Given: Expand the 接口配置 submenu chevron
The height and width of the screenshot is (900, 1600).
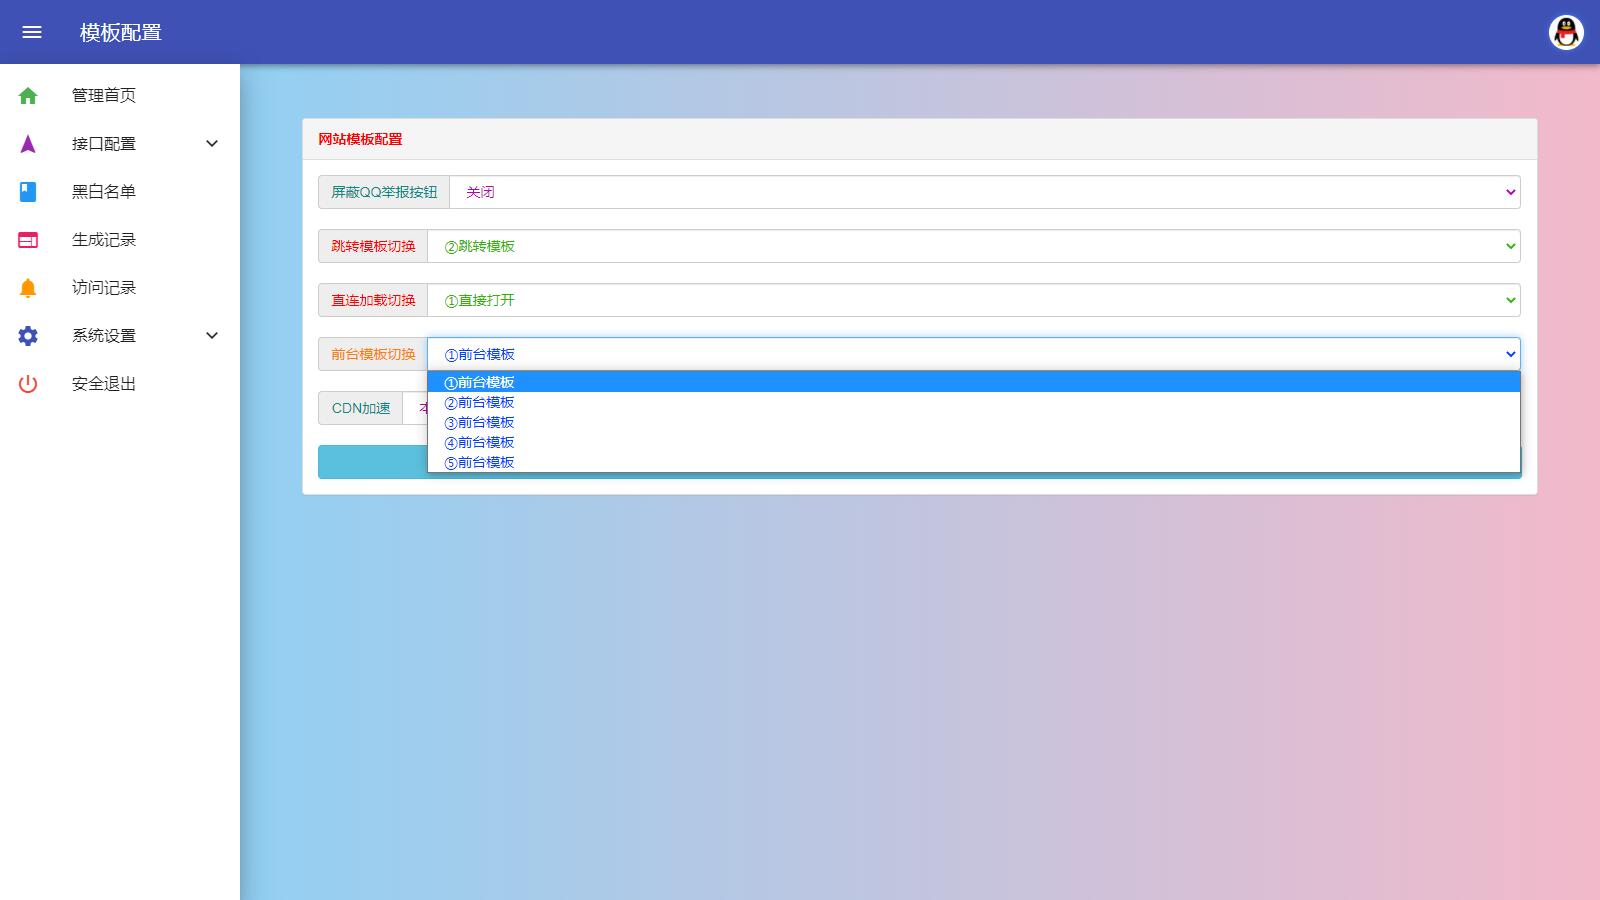Looking at the screenshot, I should (212, 144).
